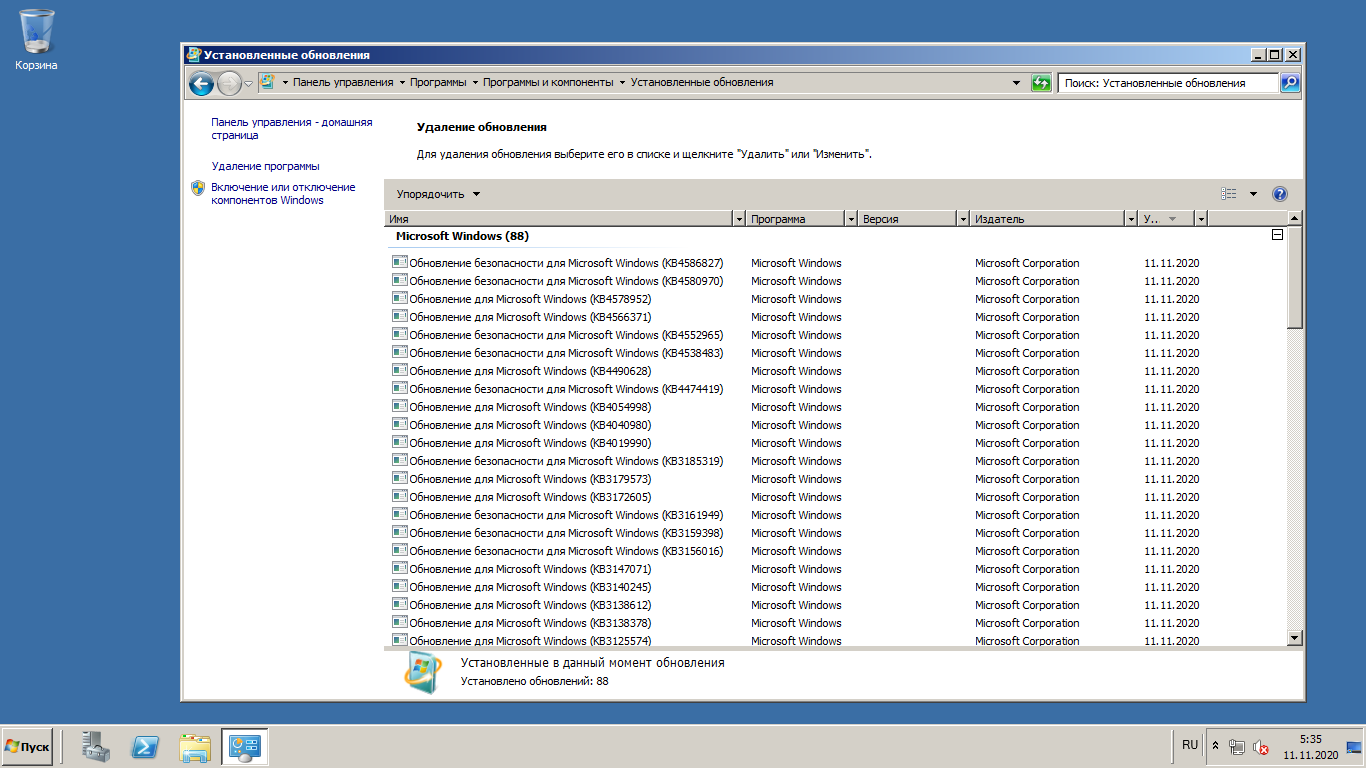
Task: Click Установленные обновления breadcrumb
Action: (702, 83)
